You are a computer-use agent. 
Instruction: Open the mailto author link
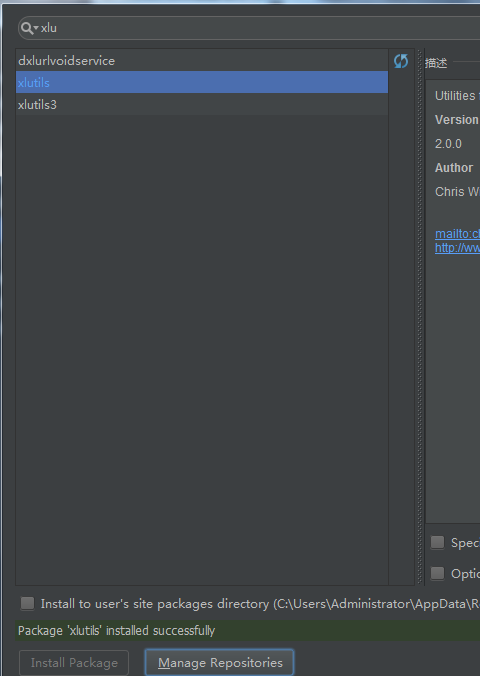click(457, 234)
